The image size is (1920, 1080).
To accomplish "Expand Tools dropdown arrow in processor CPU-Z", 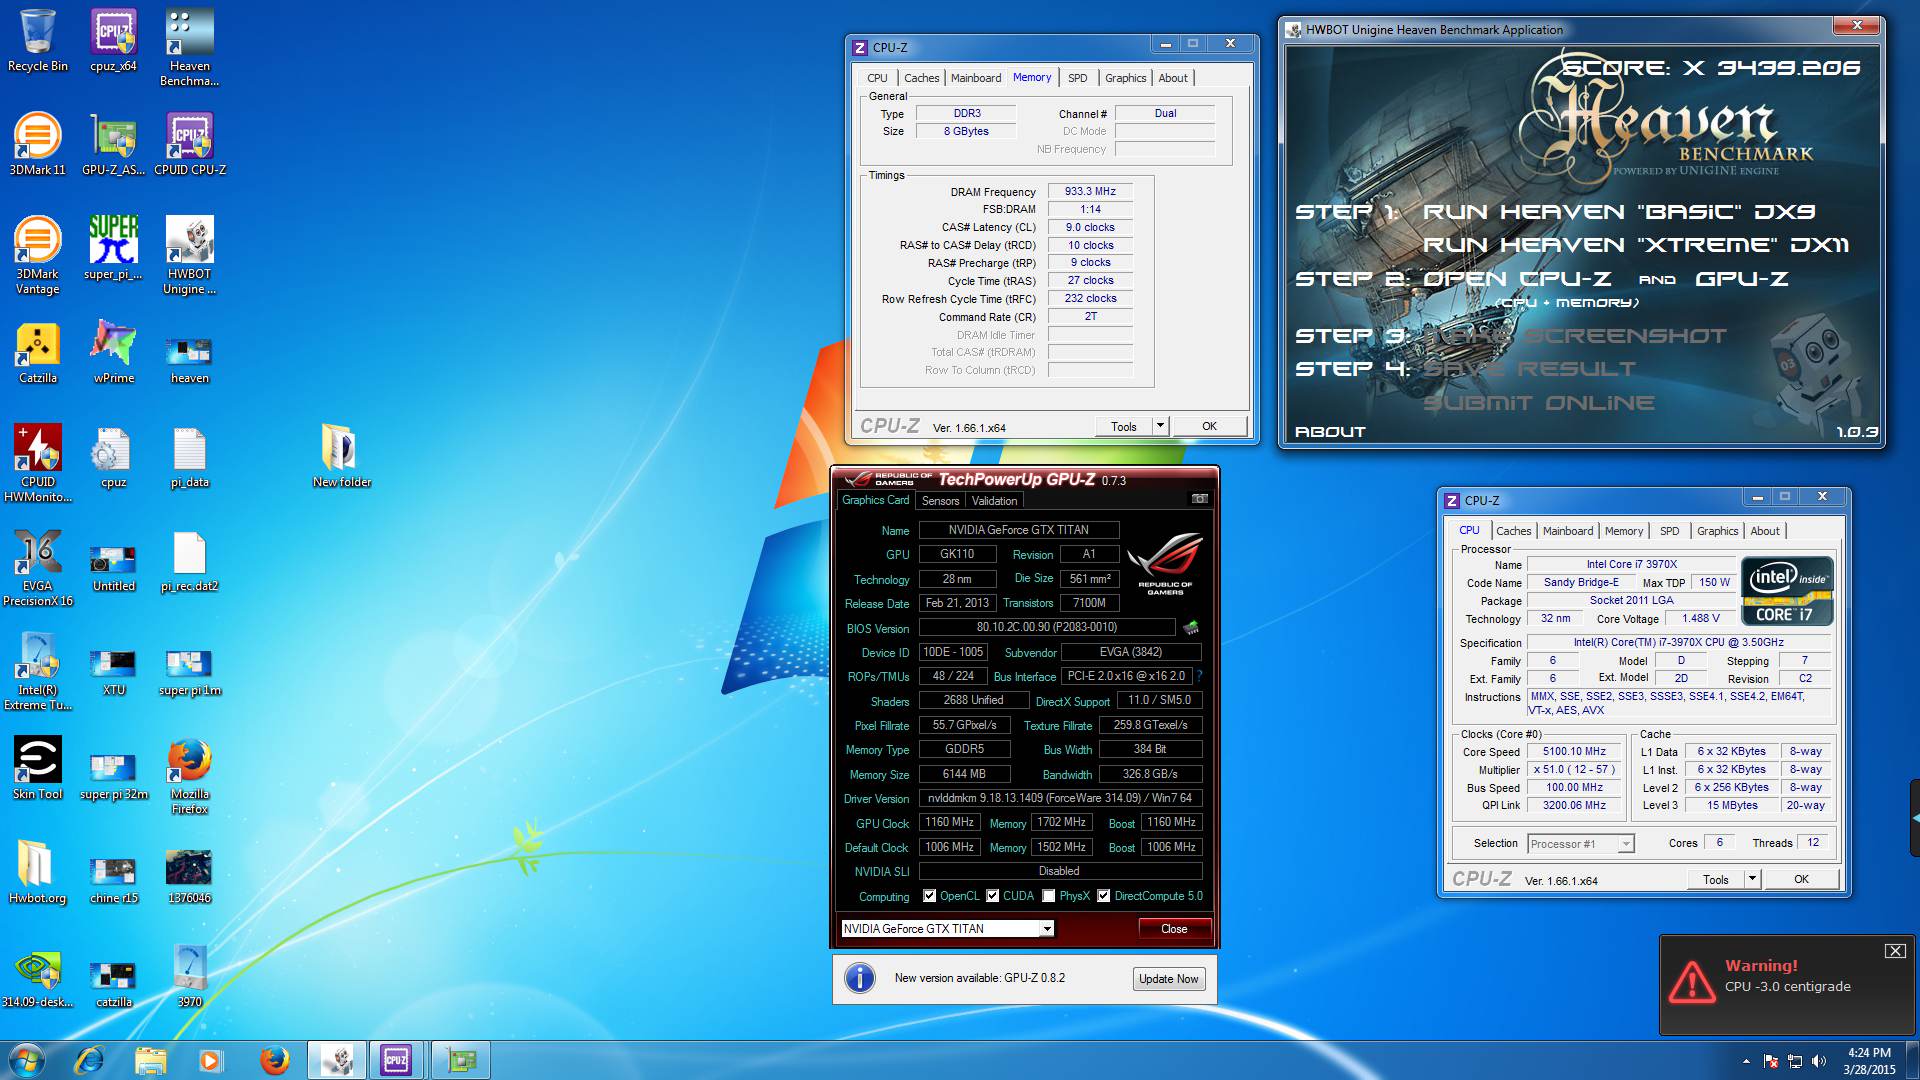I will pos(1752,879).
